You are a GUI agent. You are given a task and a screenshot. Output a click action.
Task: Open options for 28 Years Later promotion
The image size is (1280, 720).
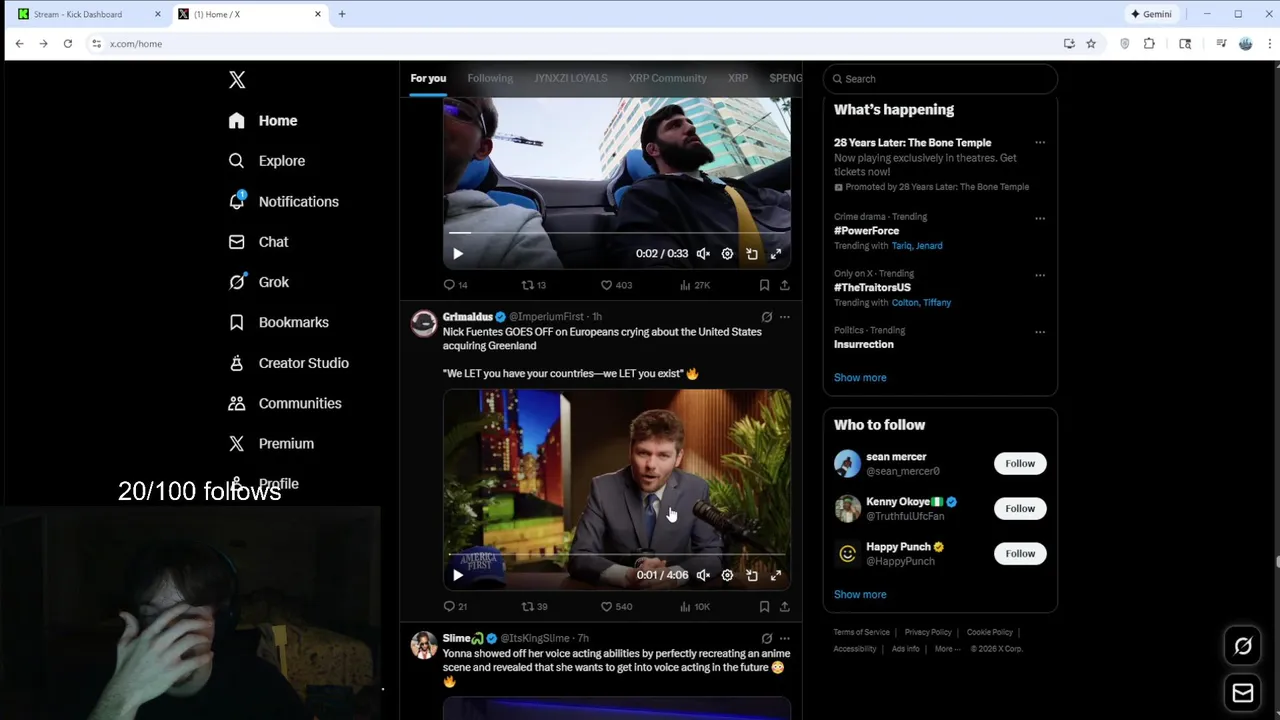1040,142
